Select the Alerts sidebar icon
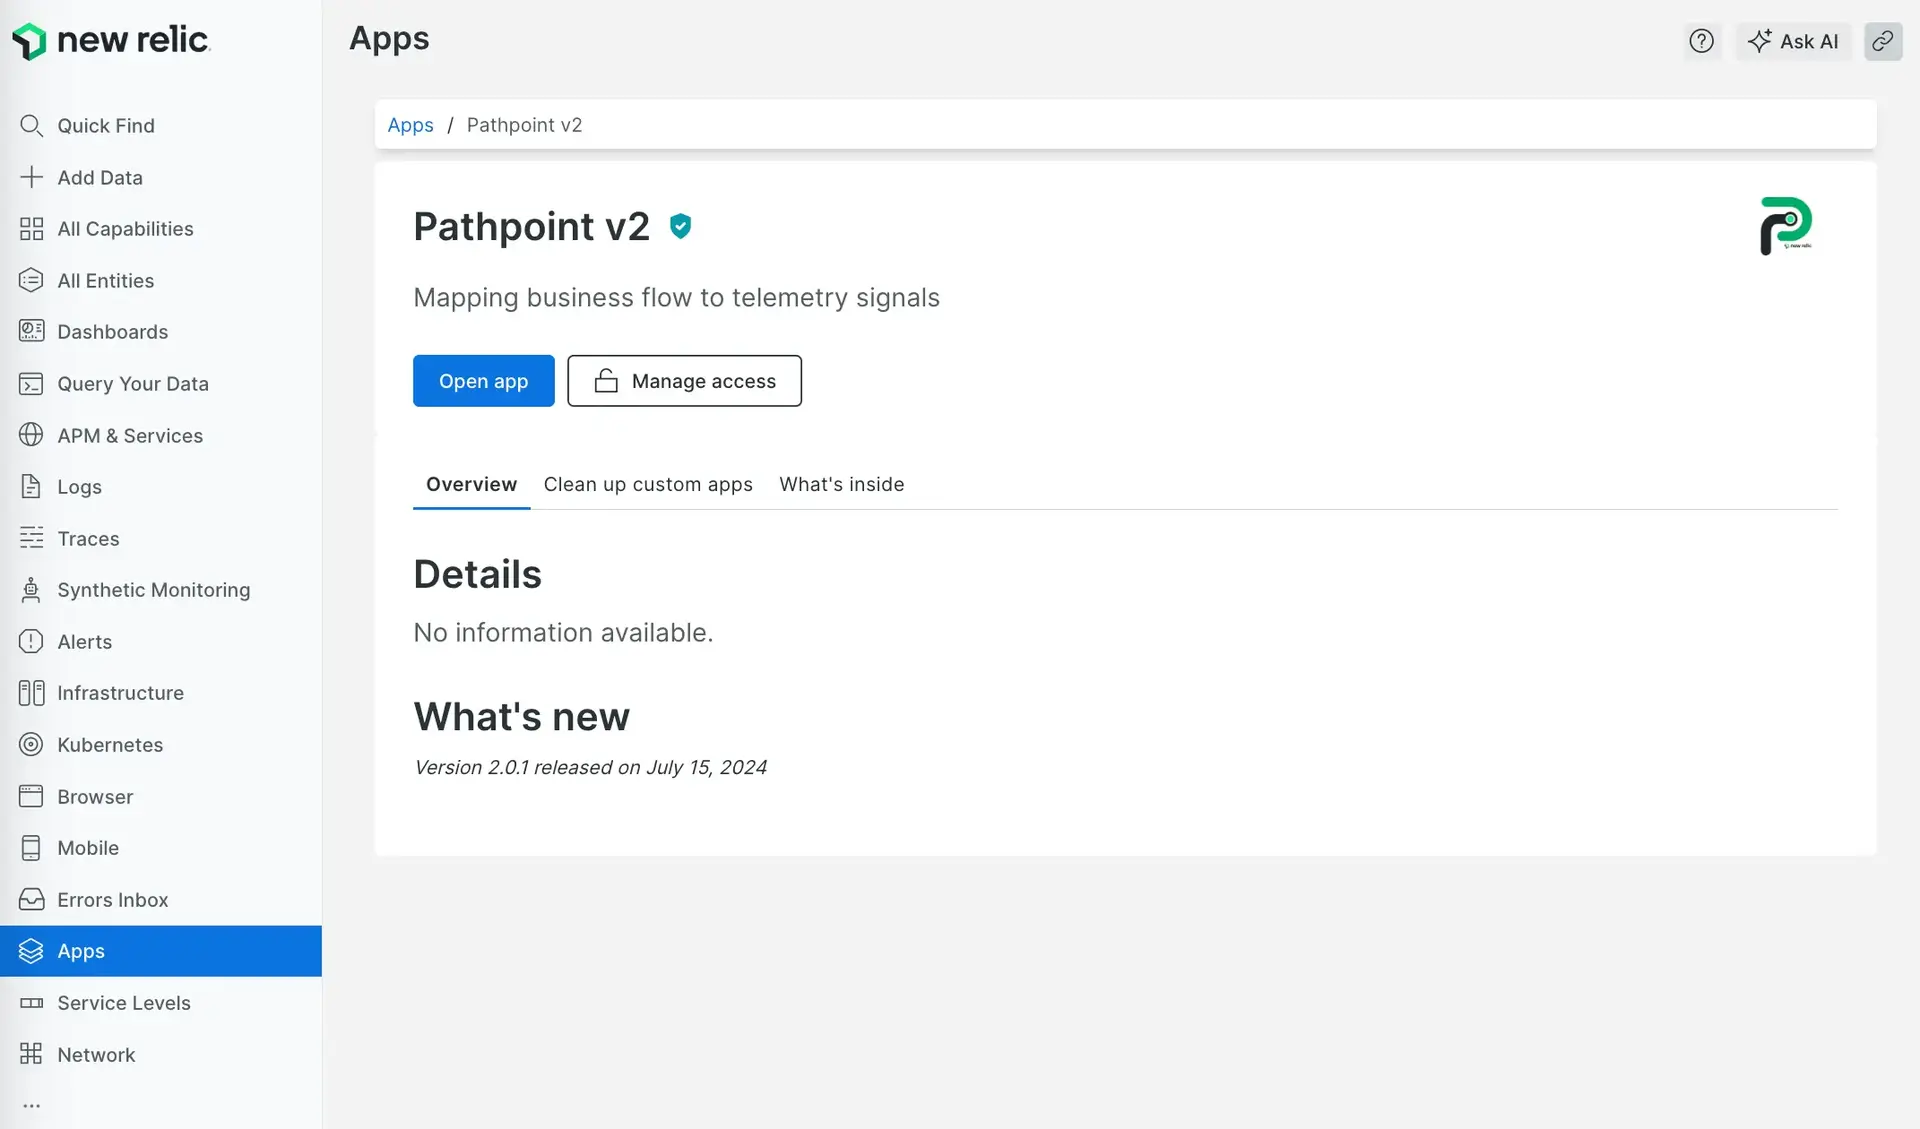Image resolution: width=1920 pixels, height=1129 pixels. (30, 641)
